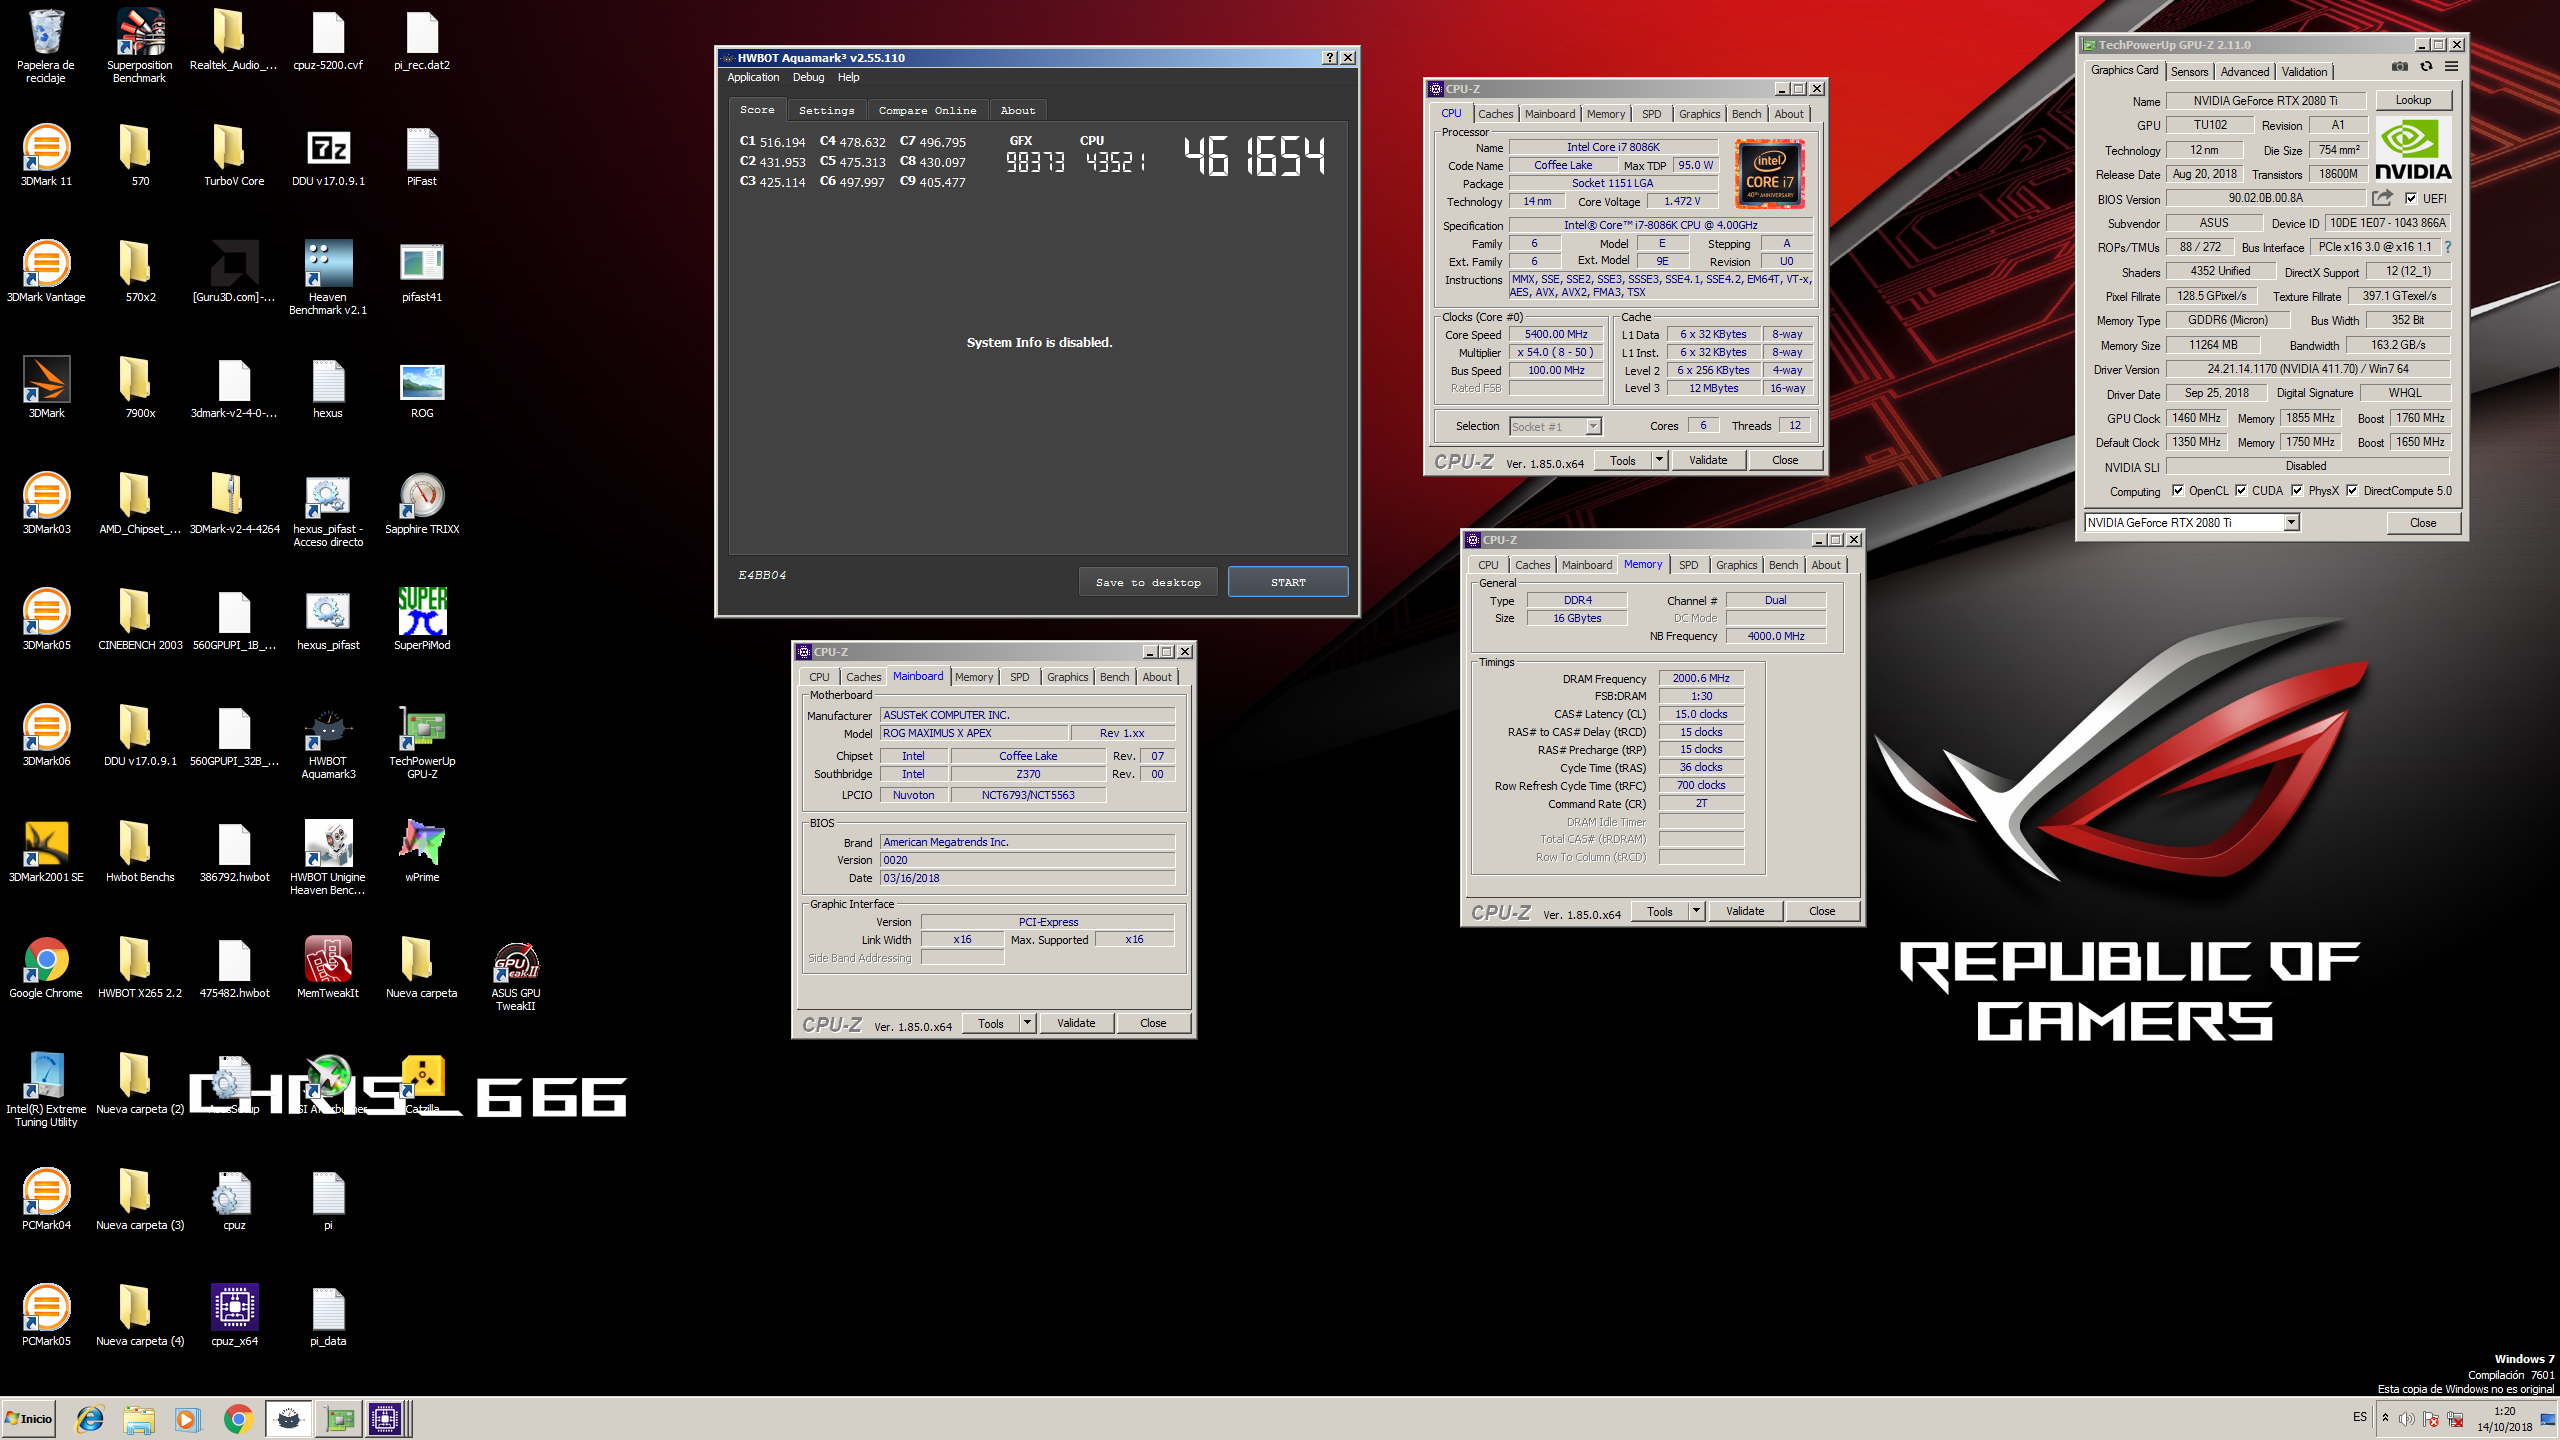Open the GPU-Z hamburger menu
The image size is (2560, 1440).
click(2451, 67)
